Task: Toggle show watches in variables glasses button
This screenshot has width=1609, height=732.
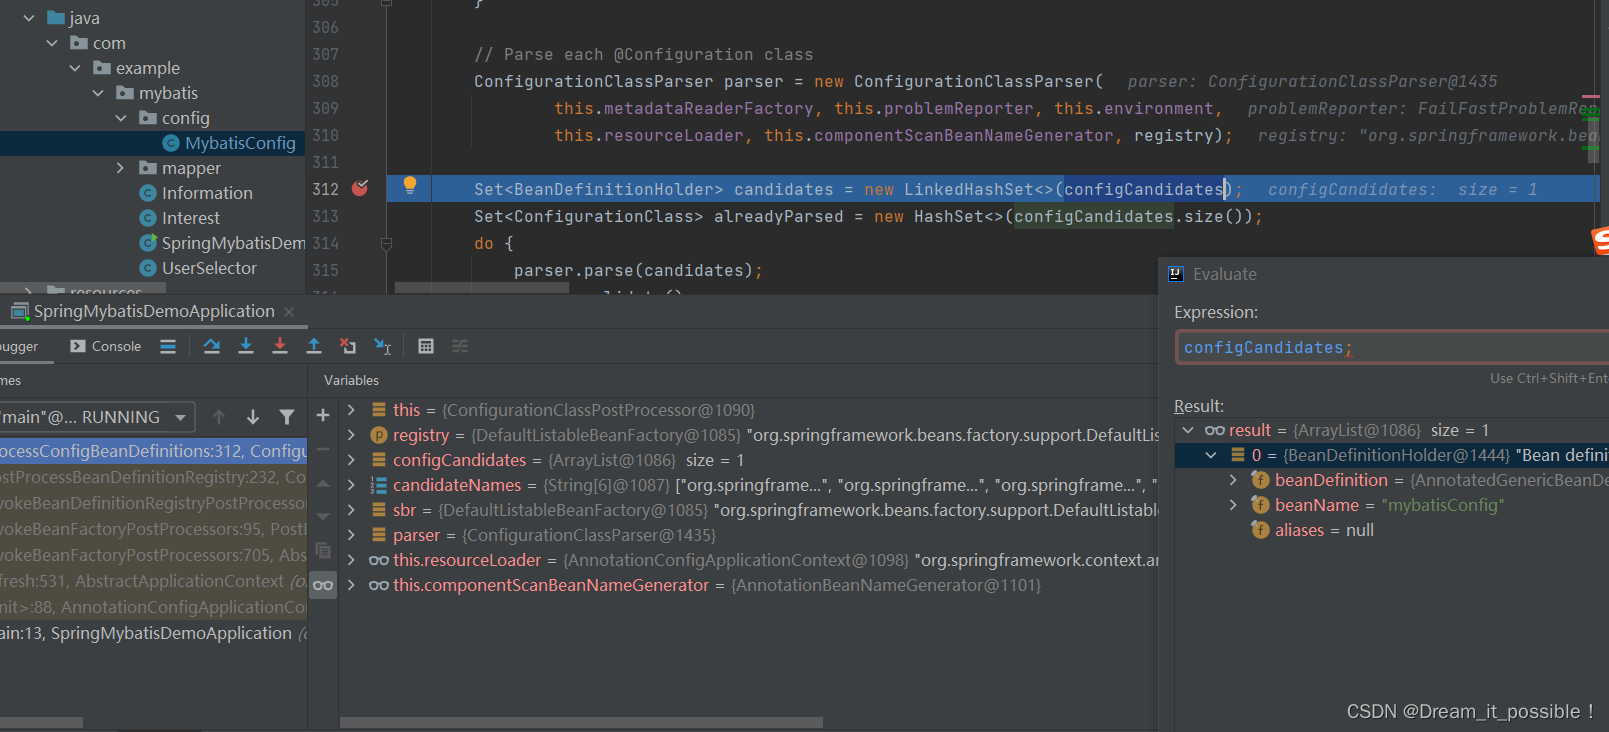Action: 323,585
